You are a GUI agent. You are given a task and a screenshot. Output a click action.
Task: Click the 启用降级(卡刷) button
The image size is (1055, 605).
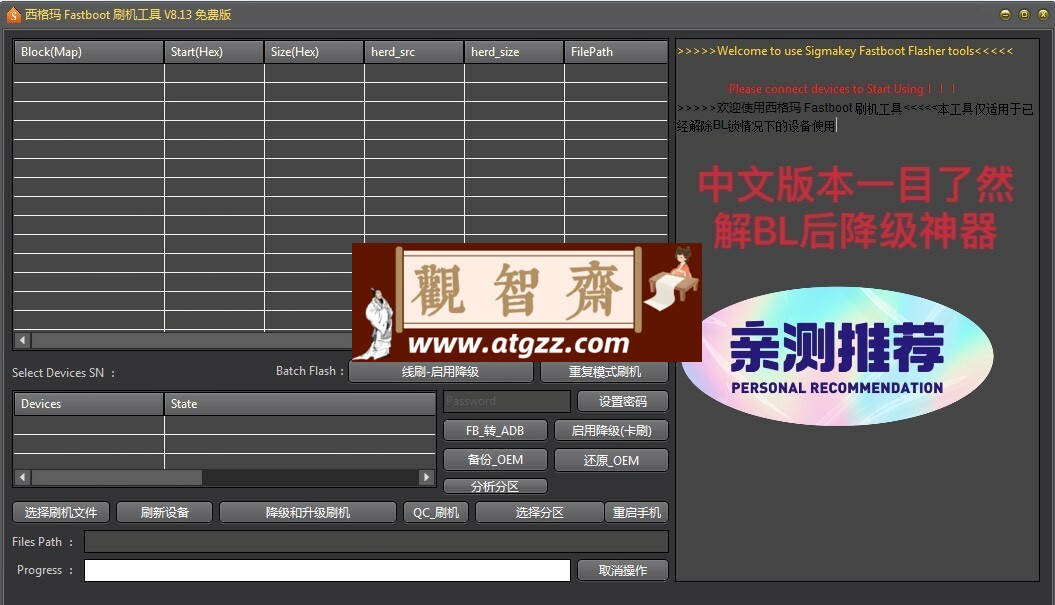611,431
